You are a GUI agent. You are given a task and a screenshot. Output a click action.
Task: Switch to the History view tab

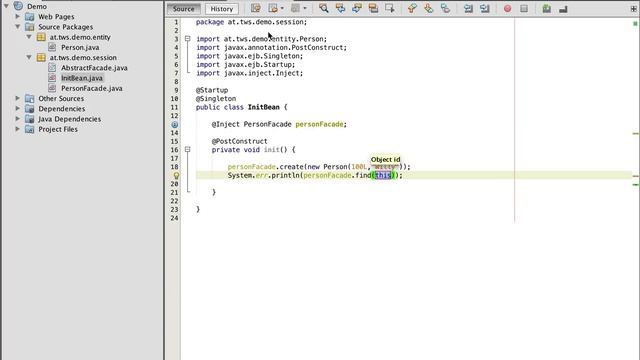coord(222,9)
